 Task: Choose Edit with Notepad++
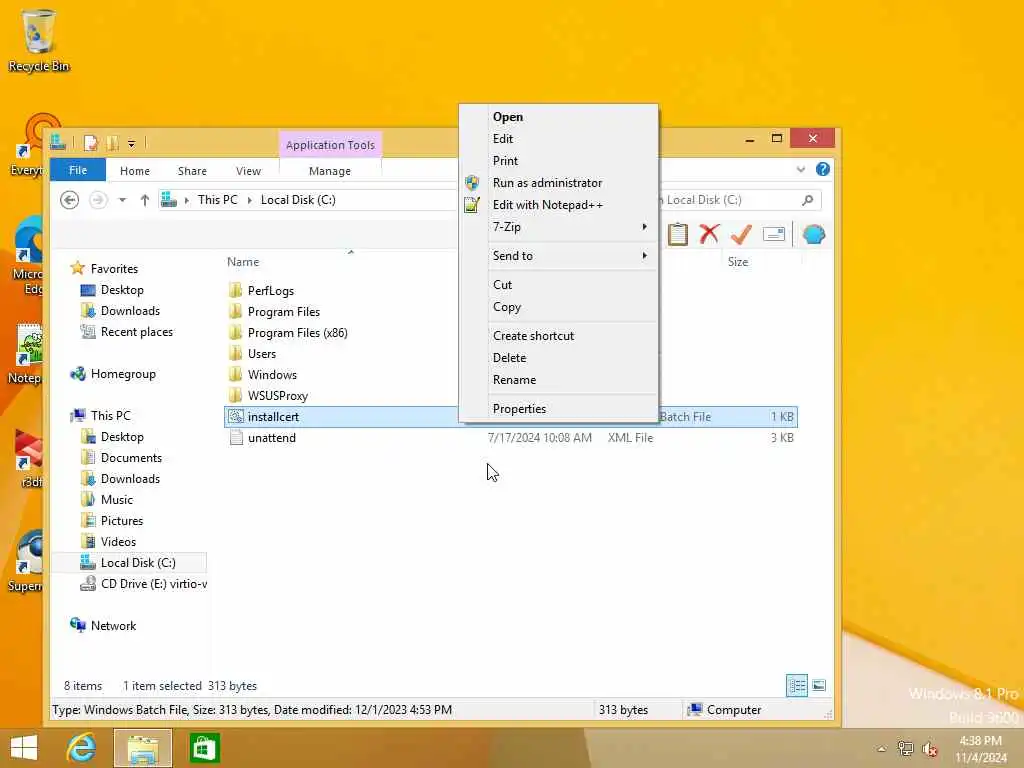tap(558, 205)
